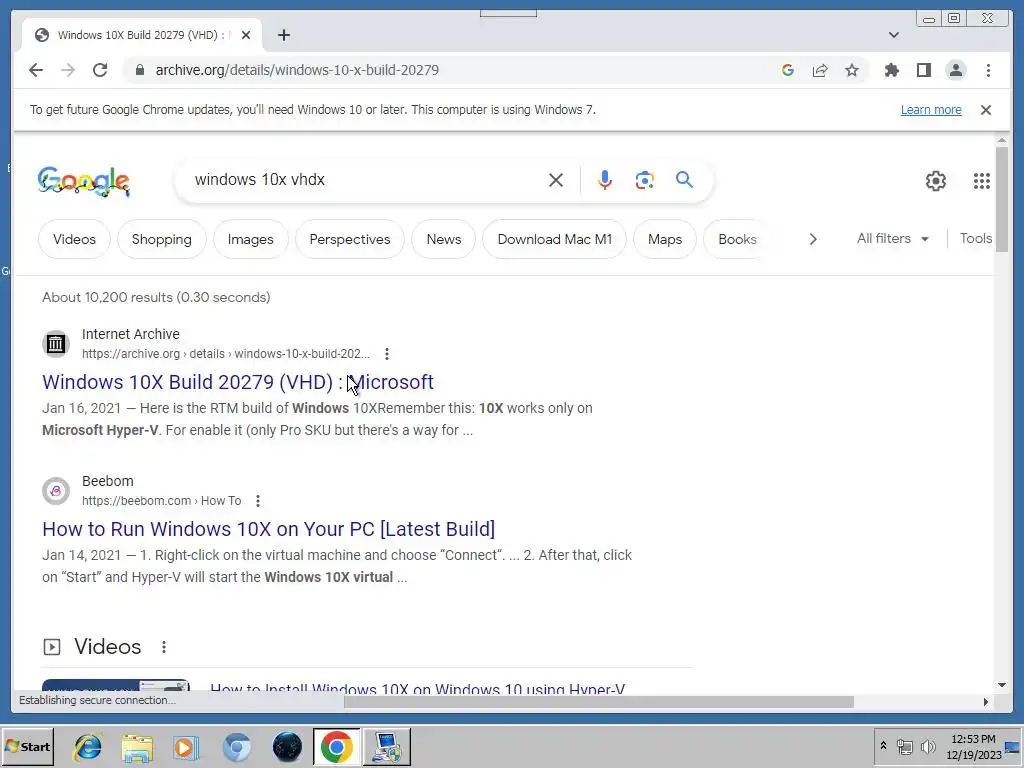Close the Windows 10X Build 20279 tab
This screenshot has width=1024, height=768.
click(x=246, y=35)
